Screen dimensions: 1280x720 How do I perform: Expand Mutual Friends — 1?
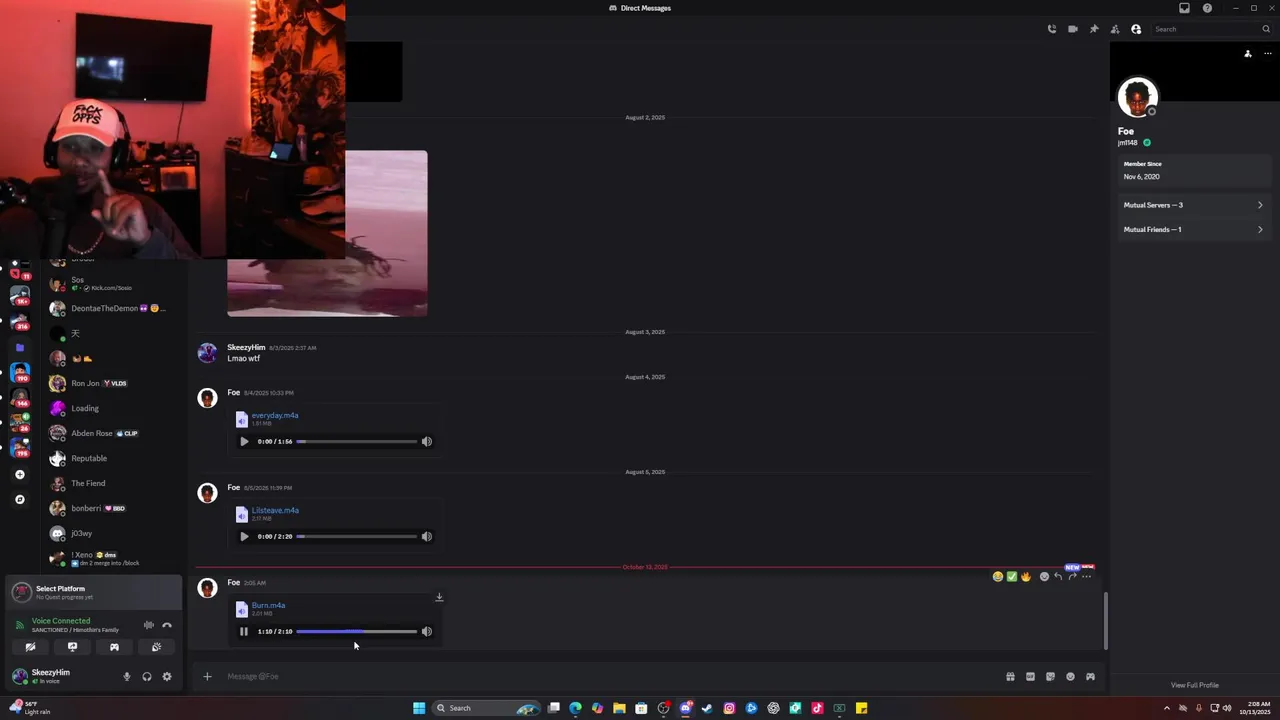[1192, 230]
